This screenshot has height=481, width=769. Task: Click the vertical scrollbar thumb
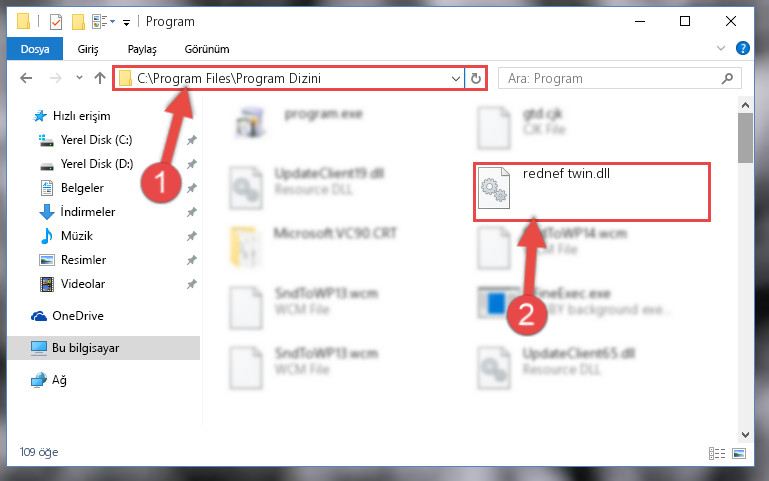click(x=745, y=138)
